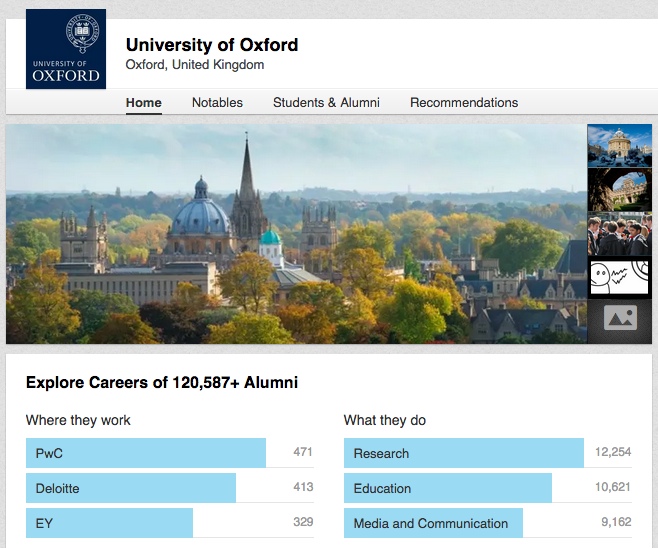Viewport: 658px width, 548px height.
Task: Open the Recommendations tab
Action: pyautogui.click(x=464, y=102)
